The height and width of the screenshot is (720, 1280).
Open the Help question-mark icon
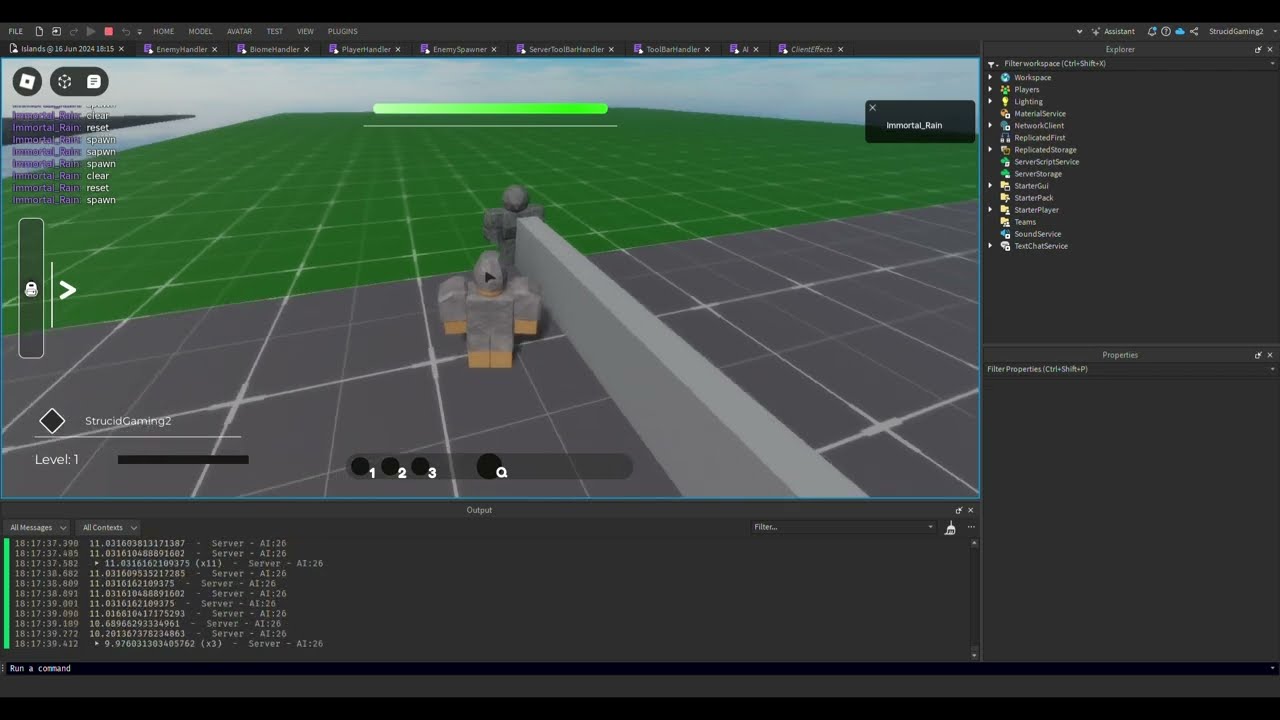point(1166,31)
